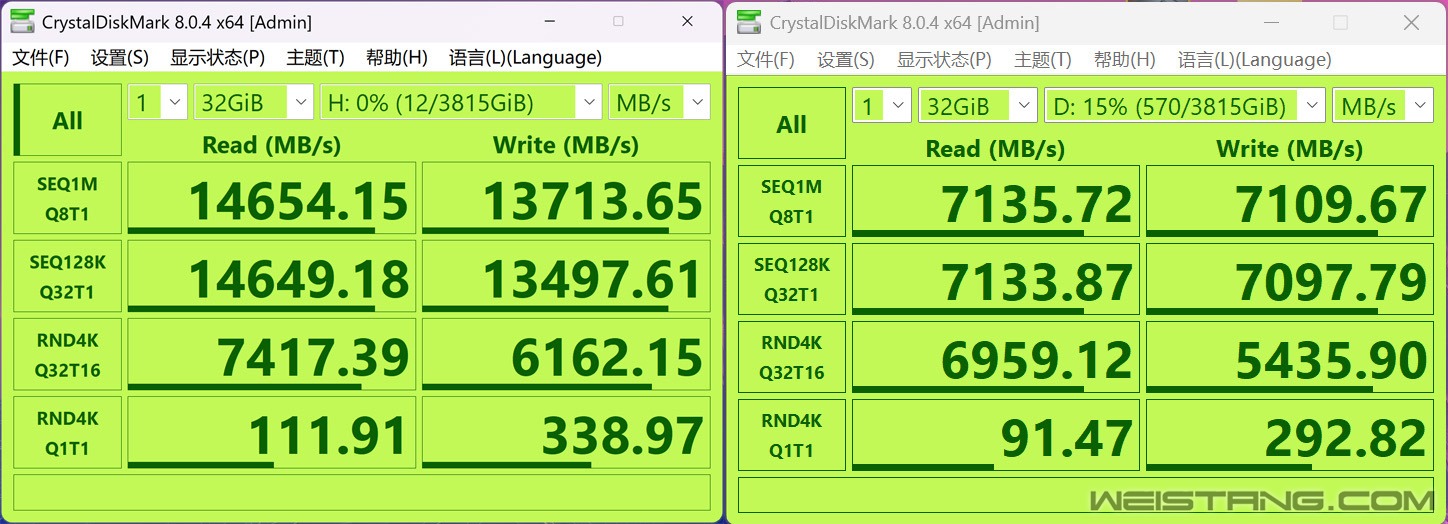Screen dimensions: 1448x524
Task: Click read value 14649.18
Action: pos(271,277)
